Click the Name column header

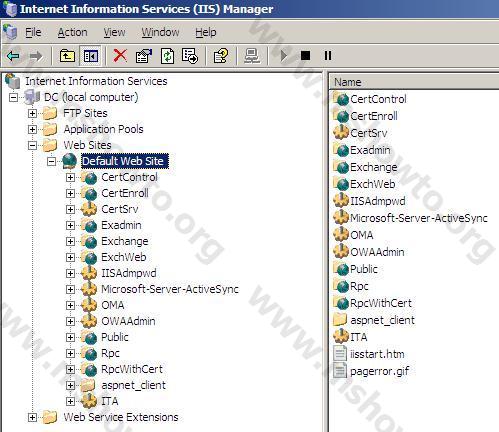[x=414, y=82]
